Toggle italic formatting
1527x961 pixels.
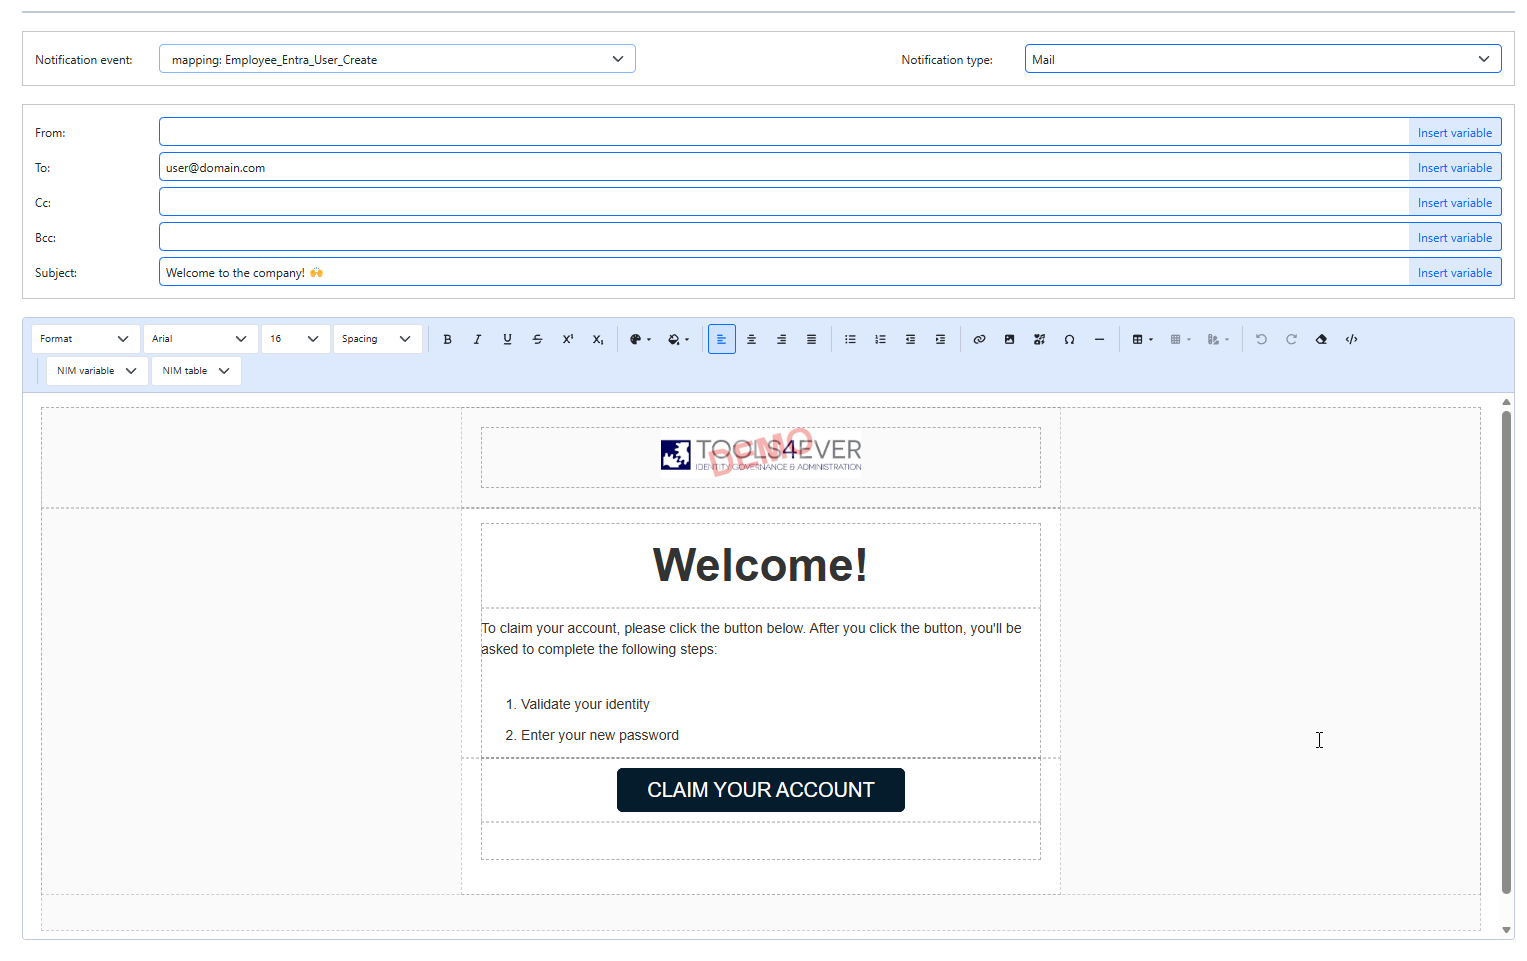click(477, 339)
